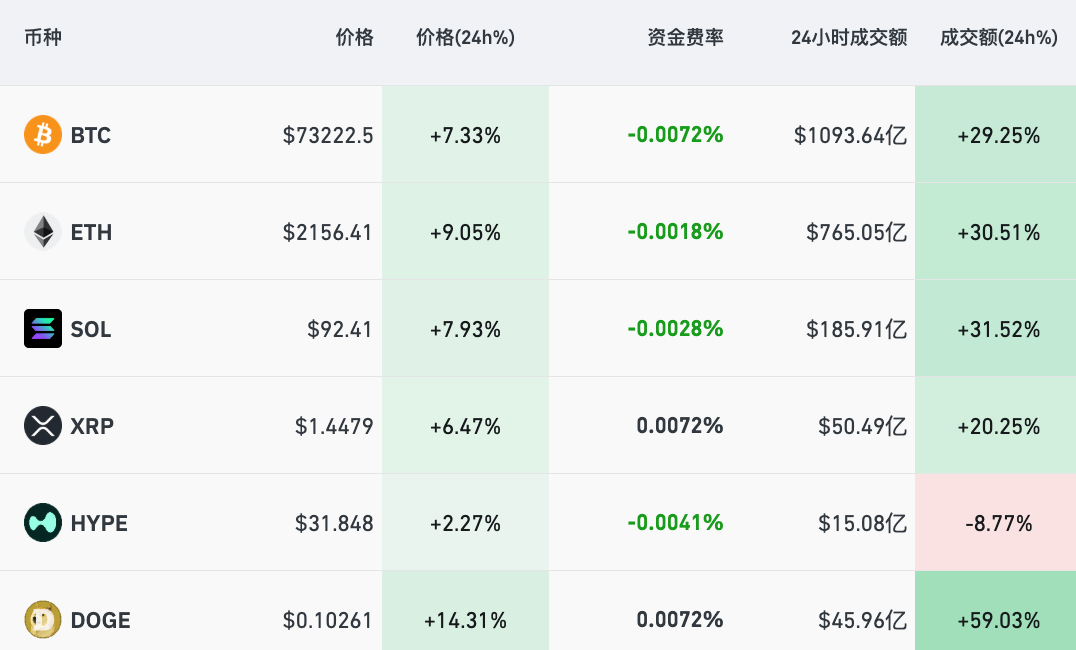
Task: Click the Bitcoin coin icon
Action: click(x=43, y=135)
